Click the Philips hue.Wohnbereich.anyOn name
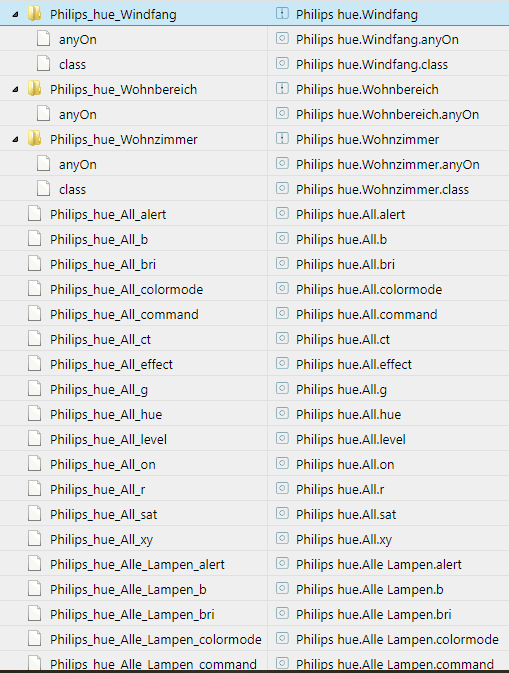 388,115
